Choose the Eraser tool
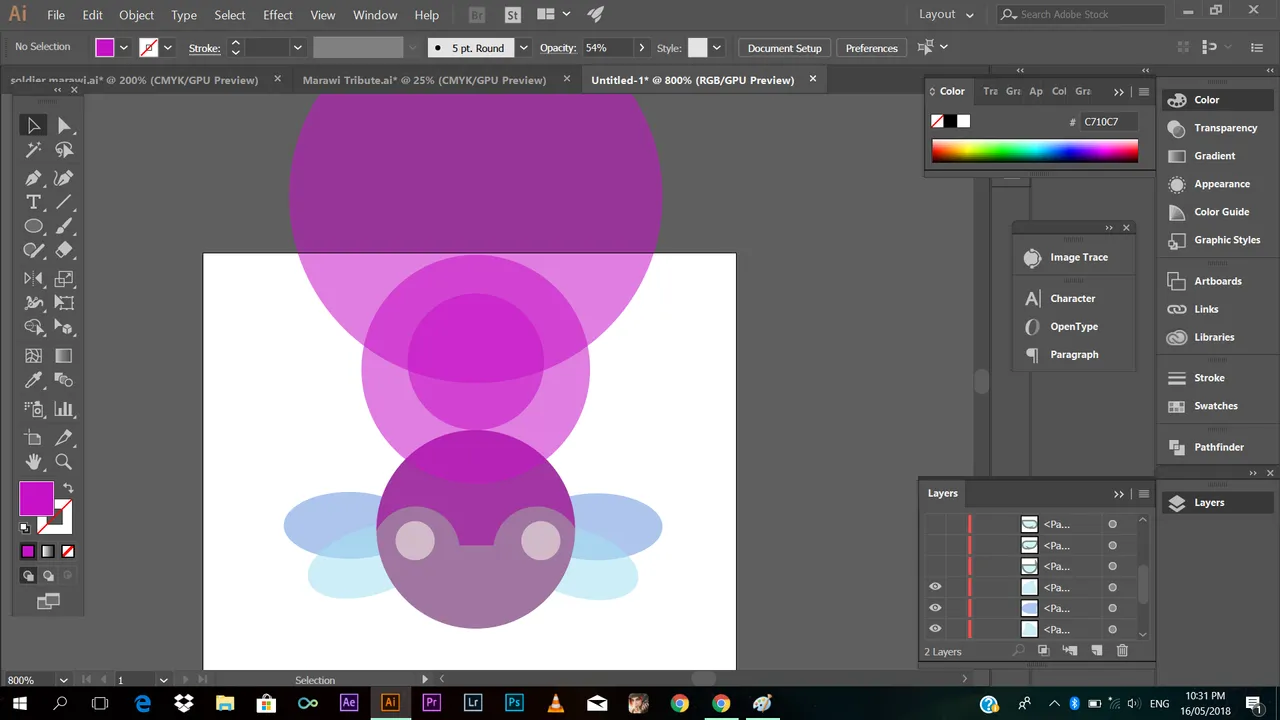Image resolution: width=1280 pixels, height=720 pixels. click(64, 250)
